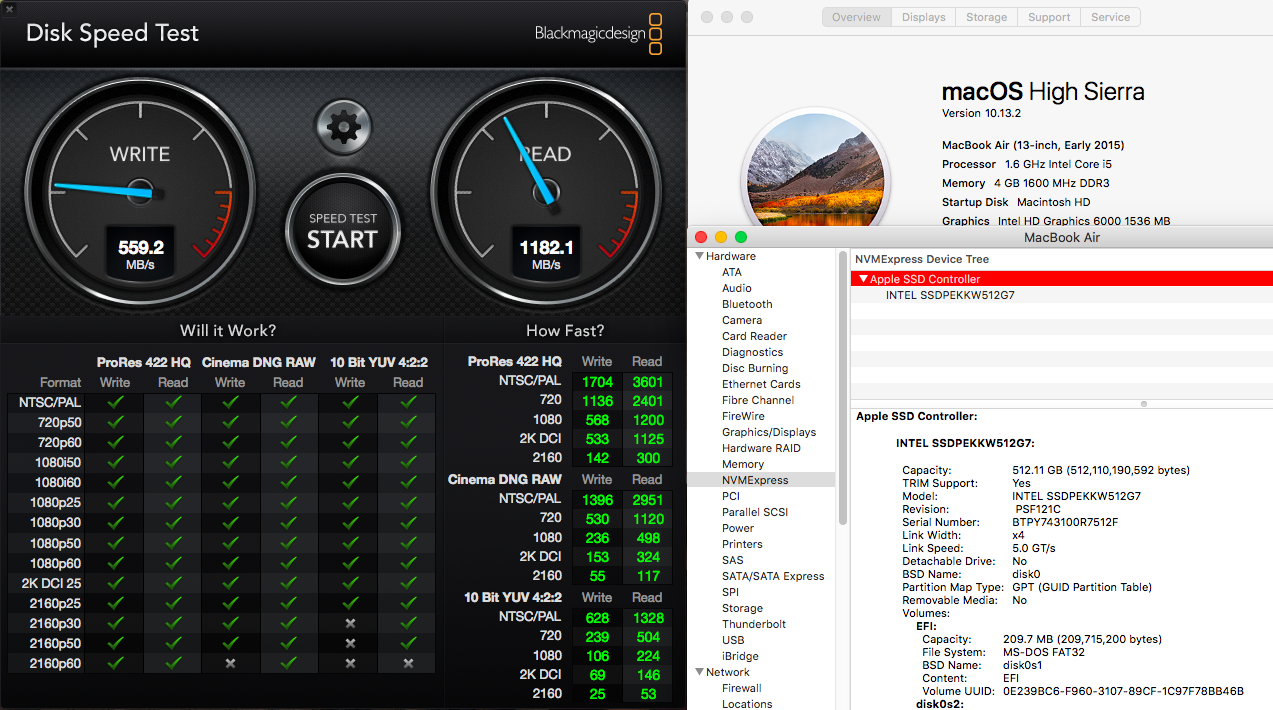
Task: Click the Speed Test START button
Action: 343,230
